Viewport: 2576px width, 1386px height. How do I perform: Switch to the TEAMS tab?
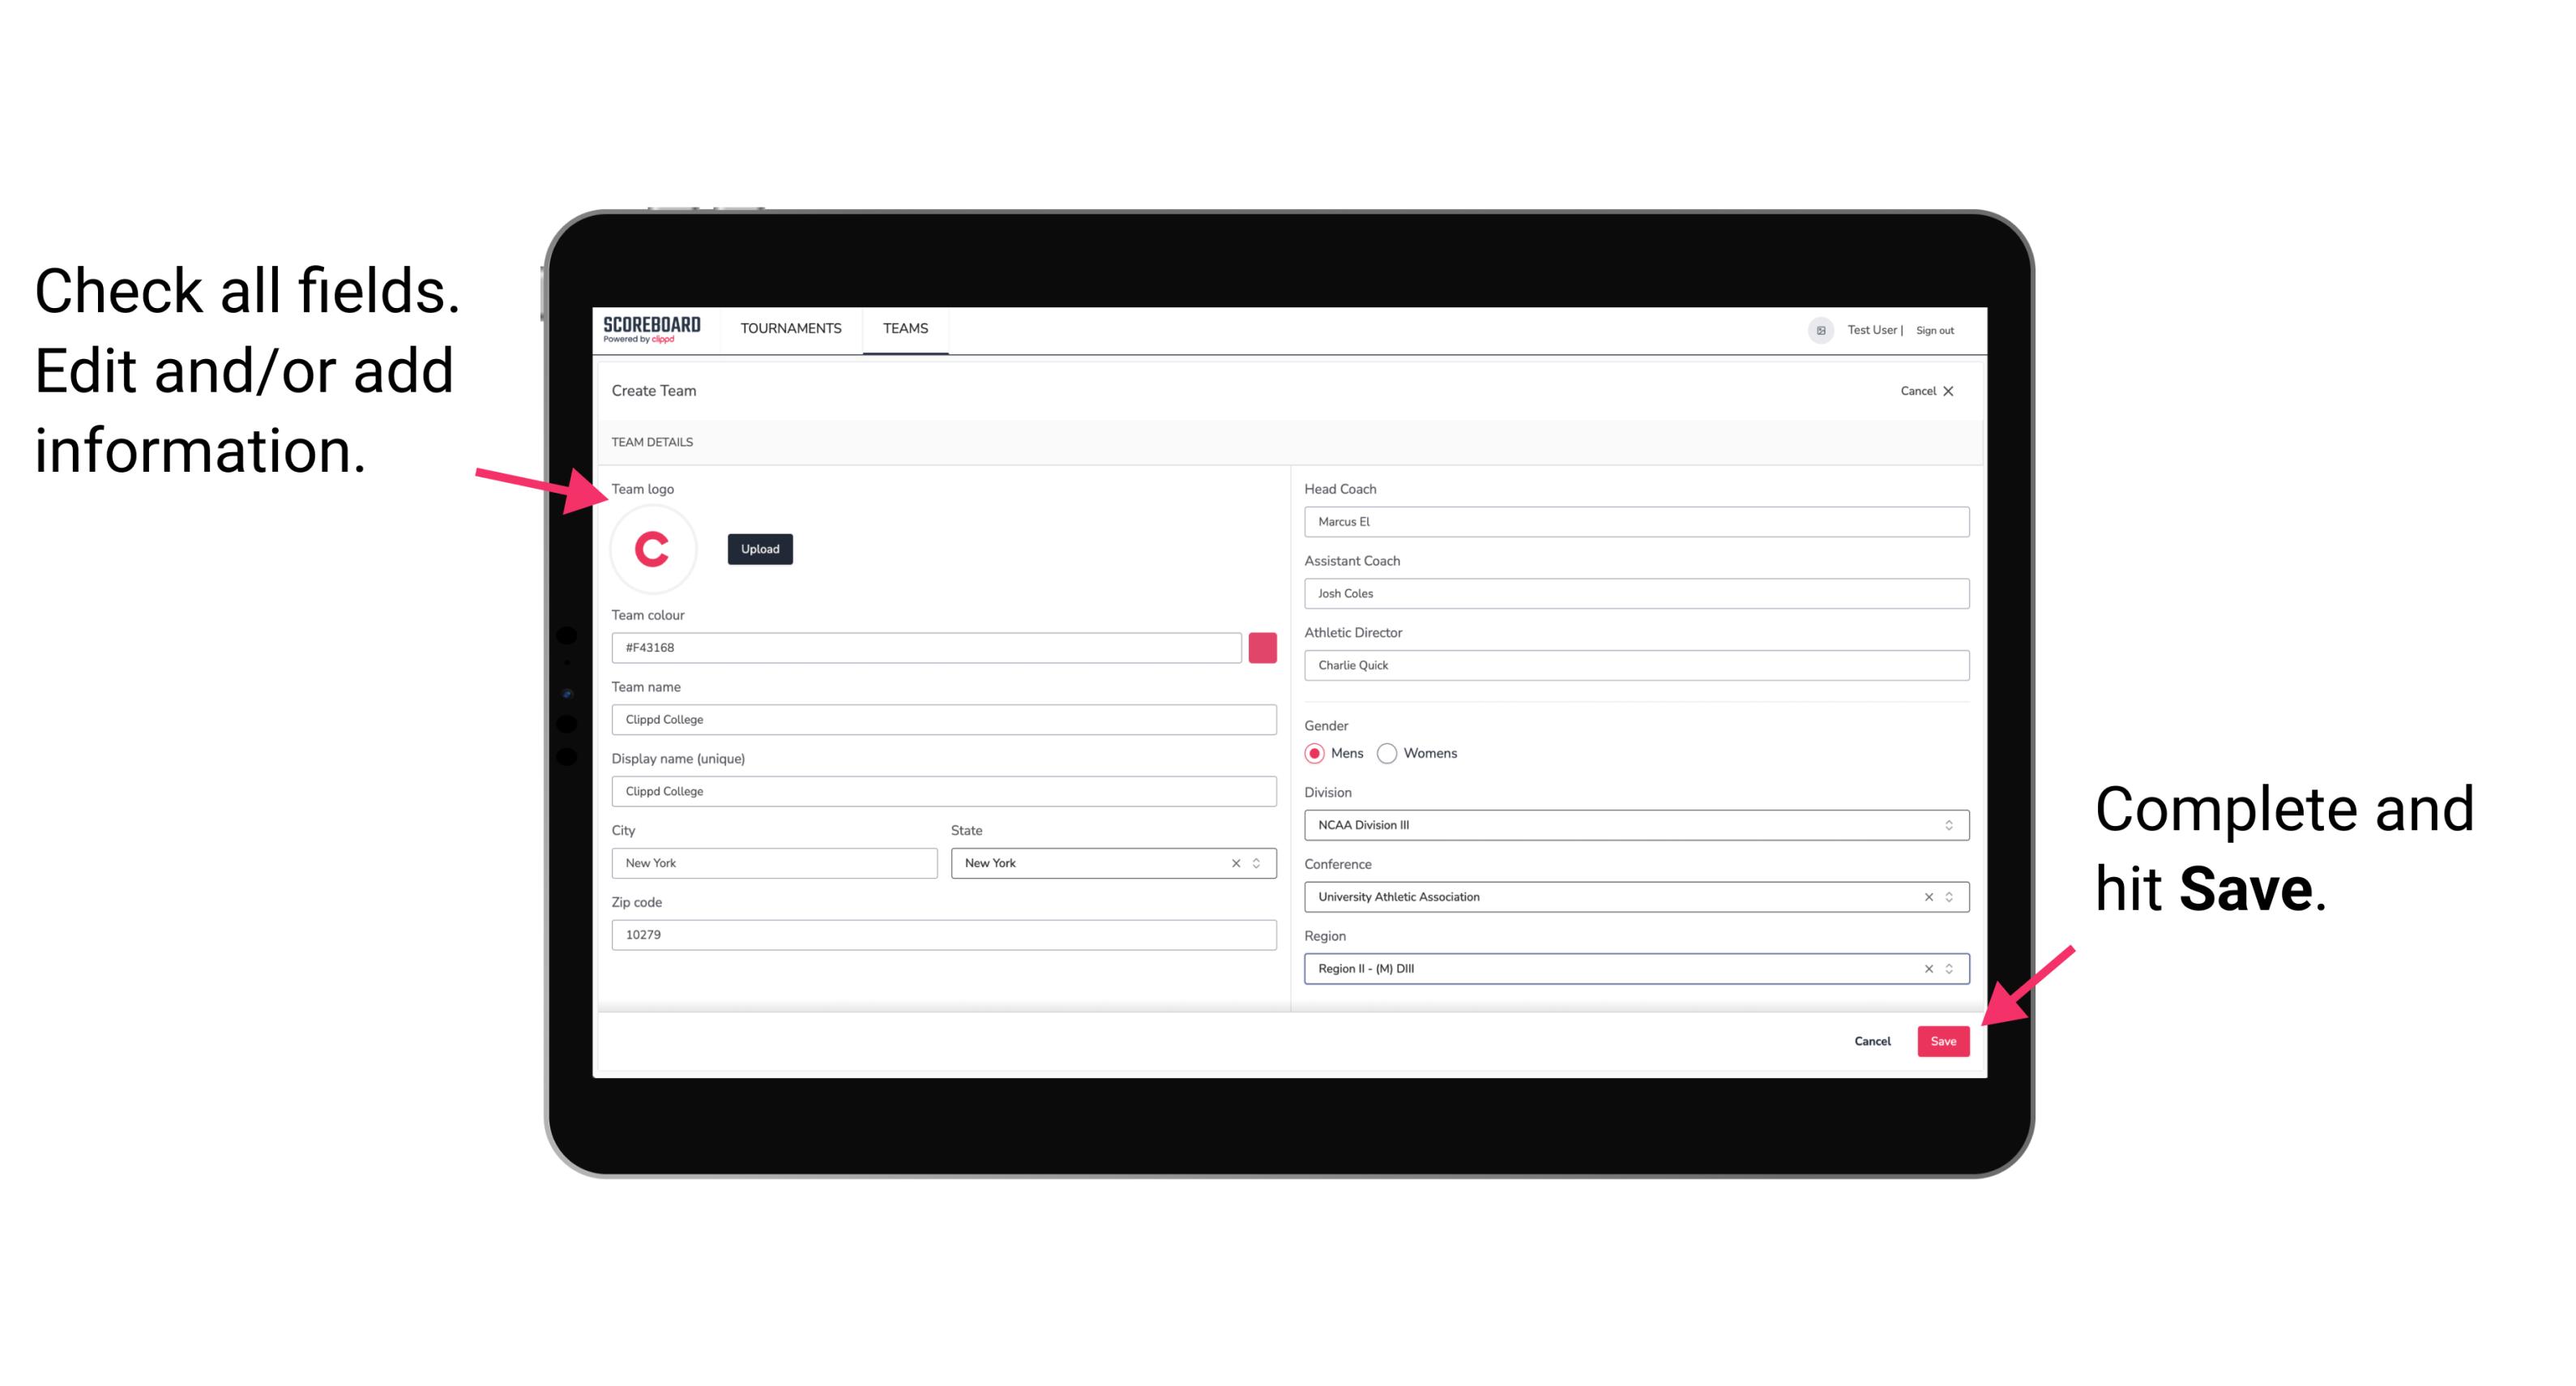pos(906,329)
